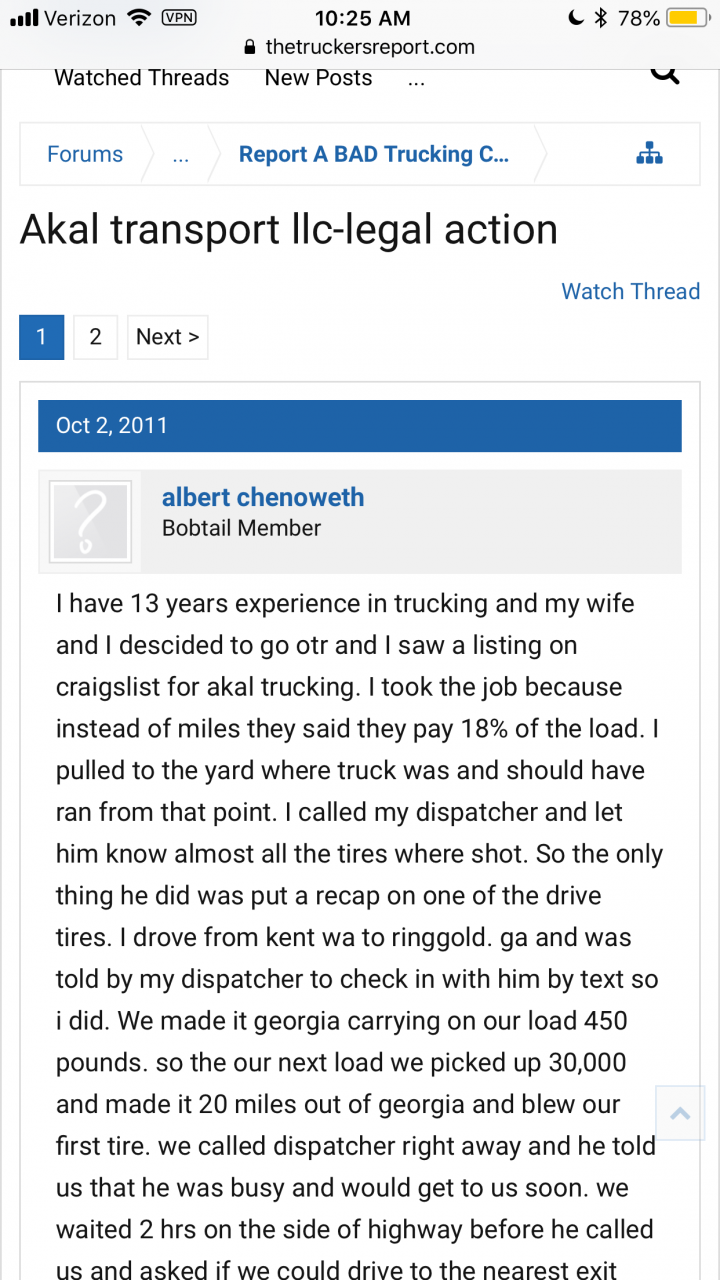The height and width of the screenshot is (1280, 720).
Task: Tap the battery icon in status bar
Action: tap(686, 18)
